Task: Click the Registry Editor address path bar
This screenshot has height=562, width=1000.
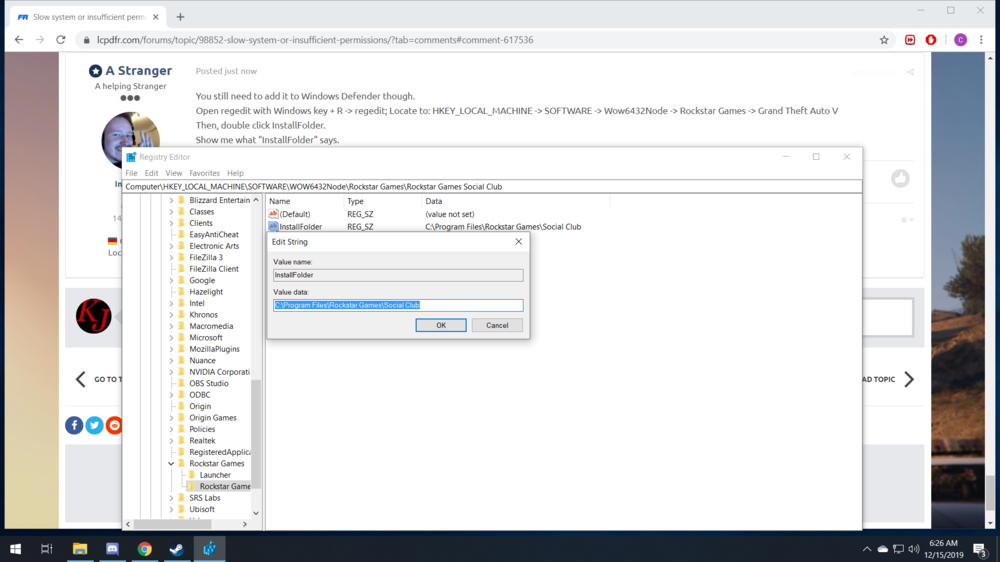Action: click(x=492, y=186)
